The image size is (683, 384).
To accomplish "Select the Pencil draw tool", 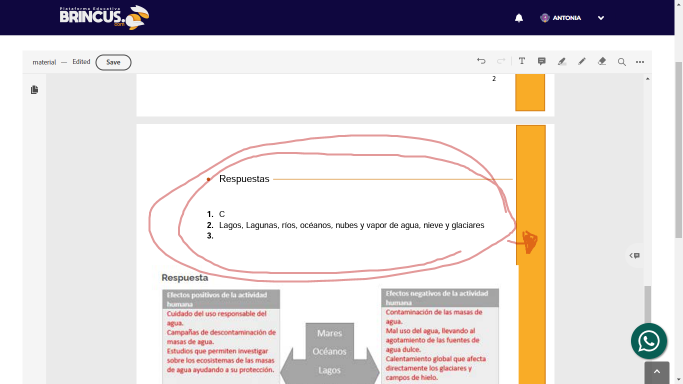I will (582, 61).
